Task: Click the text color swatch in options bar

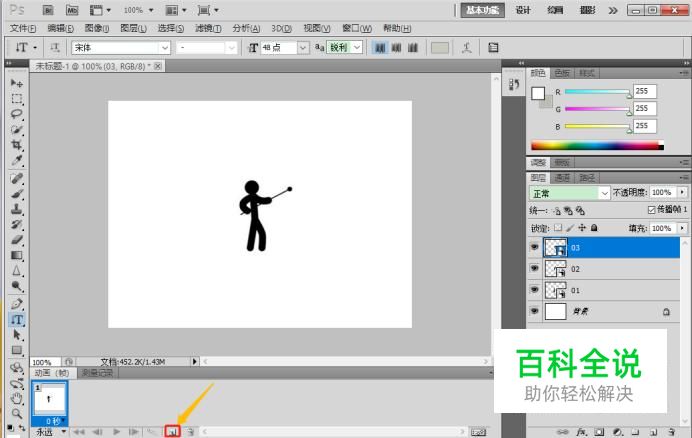Action: coord(439,47)
